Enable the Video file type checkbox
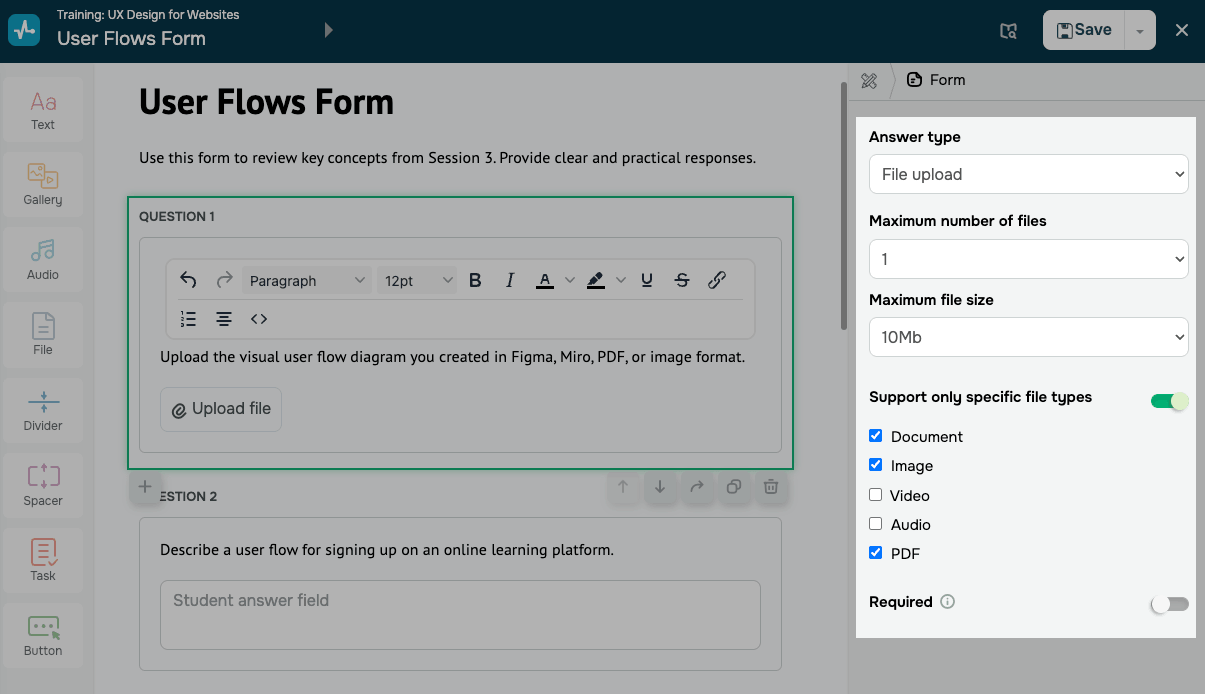1205x694 pixels. coord(876,495)
